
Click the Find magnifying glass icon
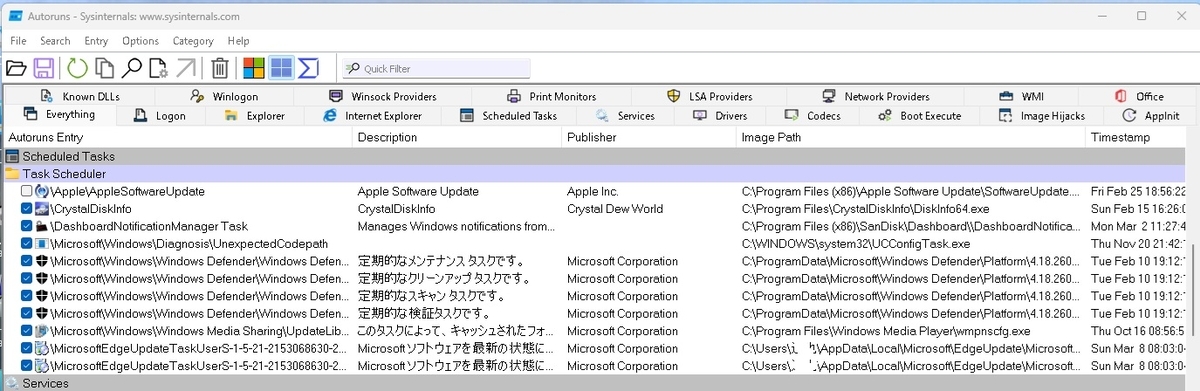(131, 68)
